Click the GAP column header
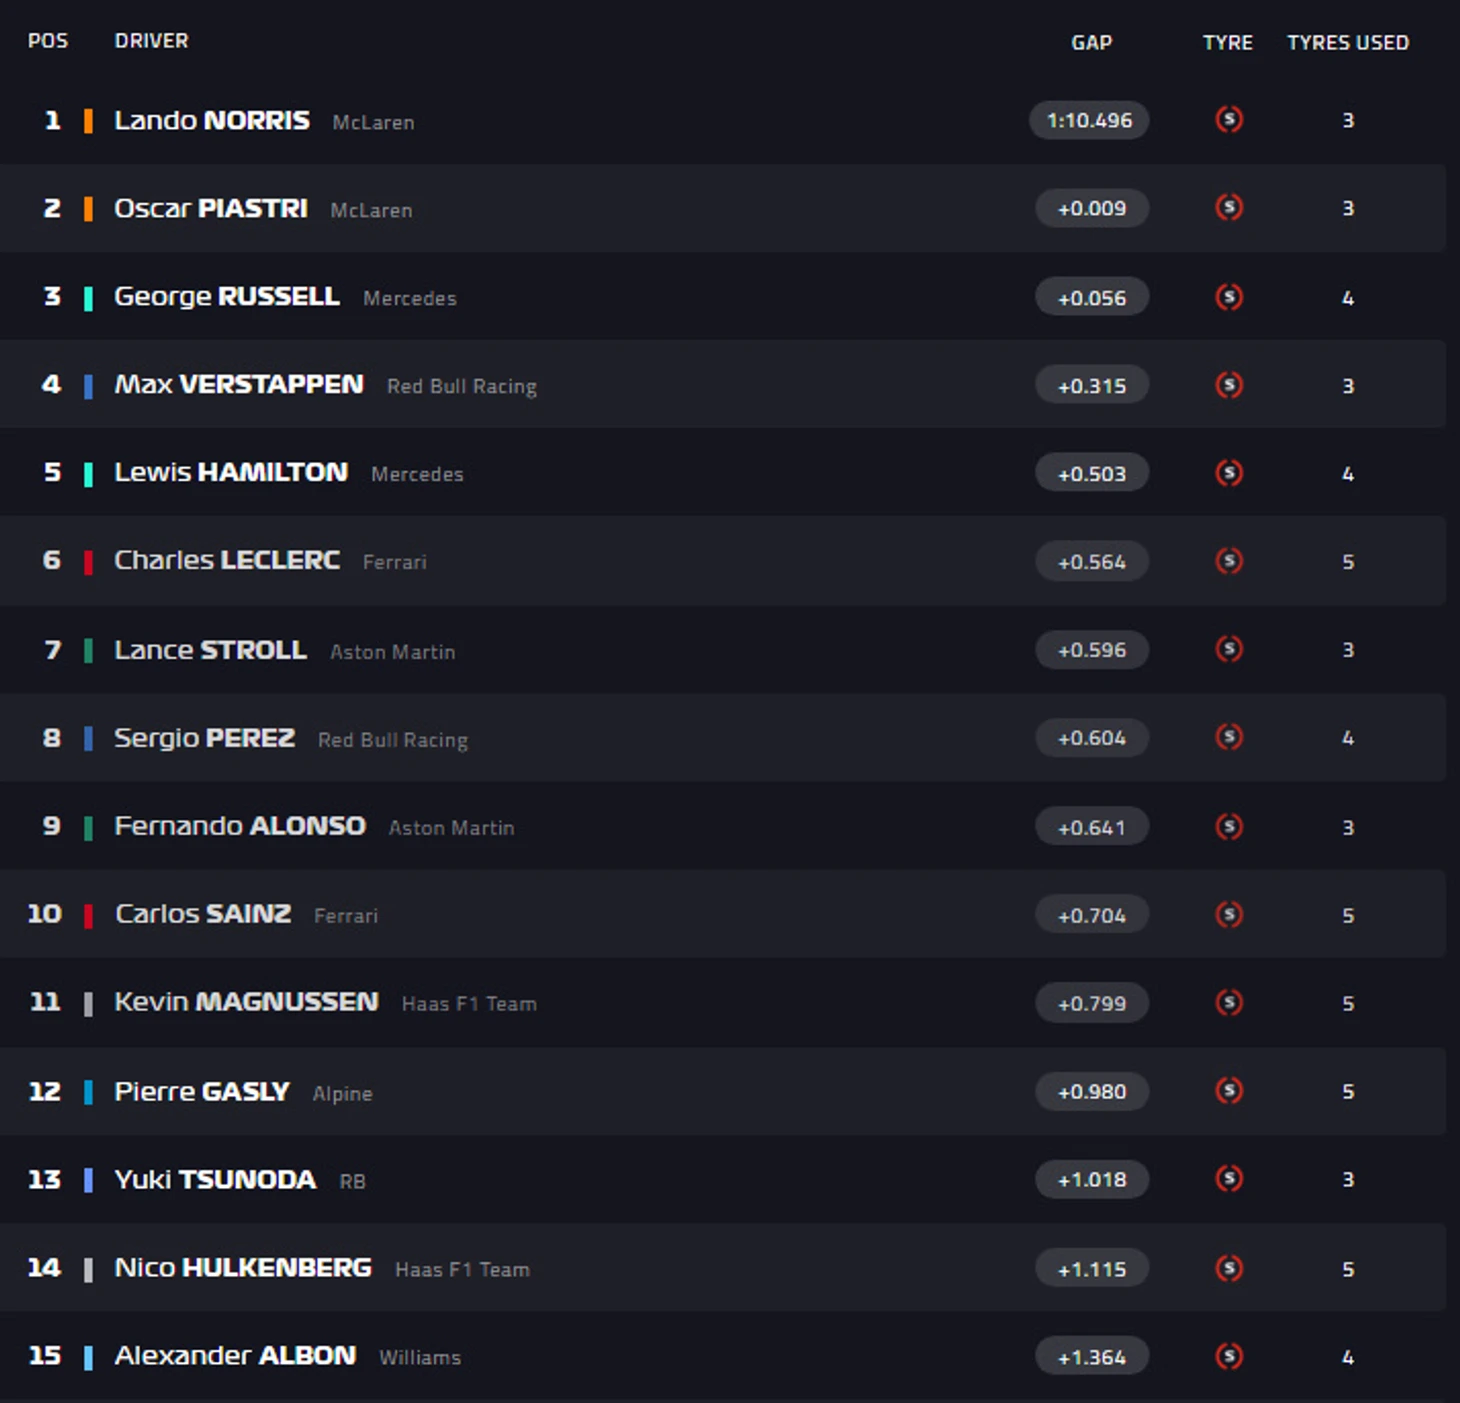Screen dimensions: 1460x1403 pyautogui.click(x=1091, y=42)
